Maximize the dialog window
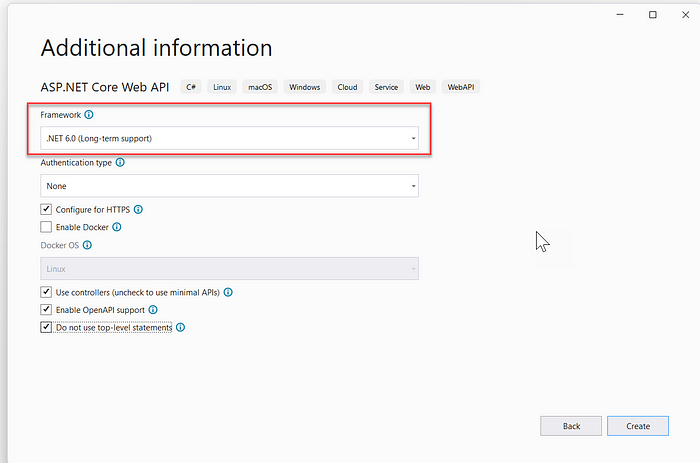 click(x=653, y=15)
